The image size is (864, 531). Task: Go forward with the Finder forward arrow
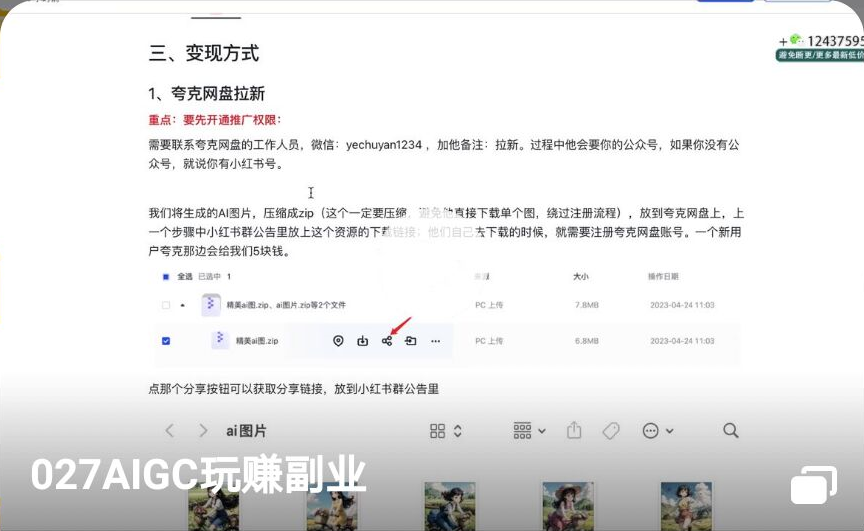click(x=203, y=430)
